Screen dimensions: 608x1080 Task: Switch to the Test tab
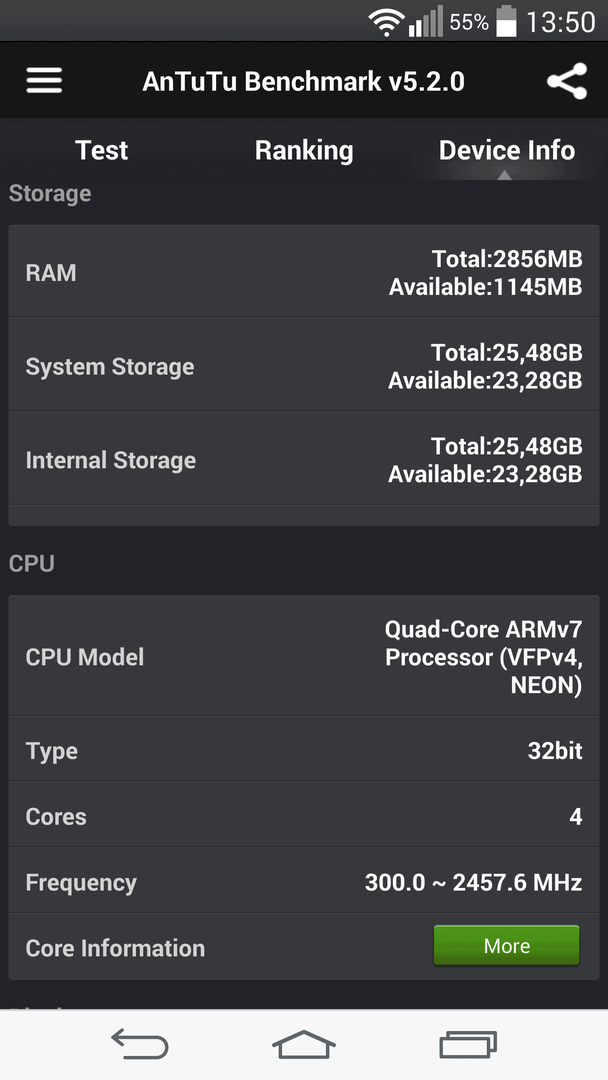coord(101,150)
